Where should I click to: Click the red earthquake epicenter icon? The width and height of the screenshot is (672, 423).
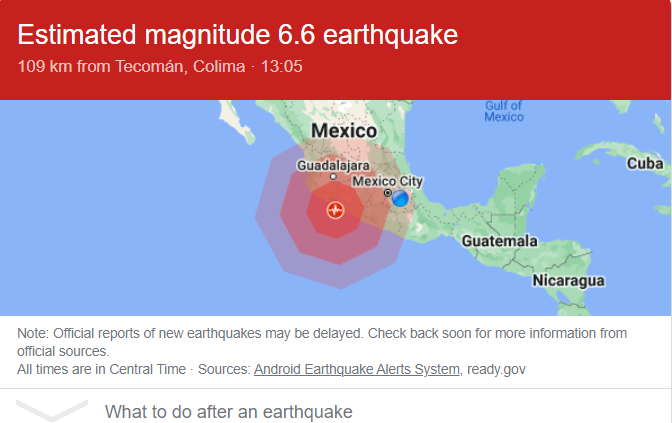335,210
